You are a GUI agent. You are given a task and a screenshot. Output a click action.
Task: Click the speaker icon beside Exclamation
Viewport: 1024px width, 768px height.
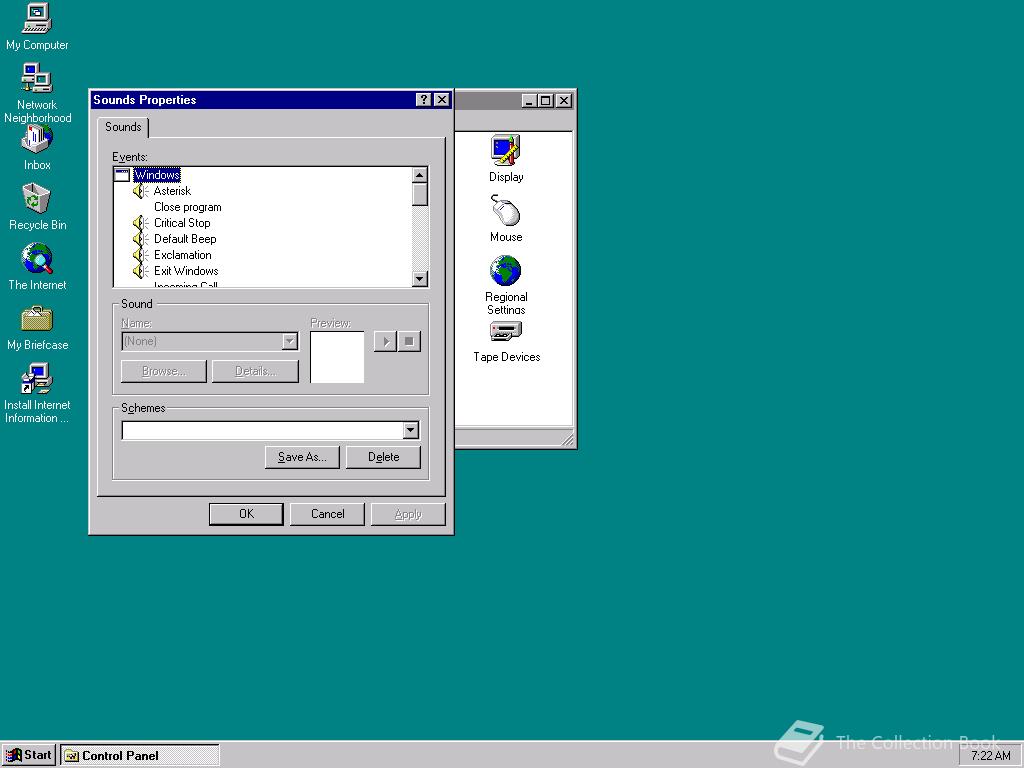click(x=140, y=255)
